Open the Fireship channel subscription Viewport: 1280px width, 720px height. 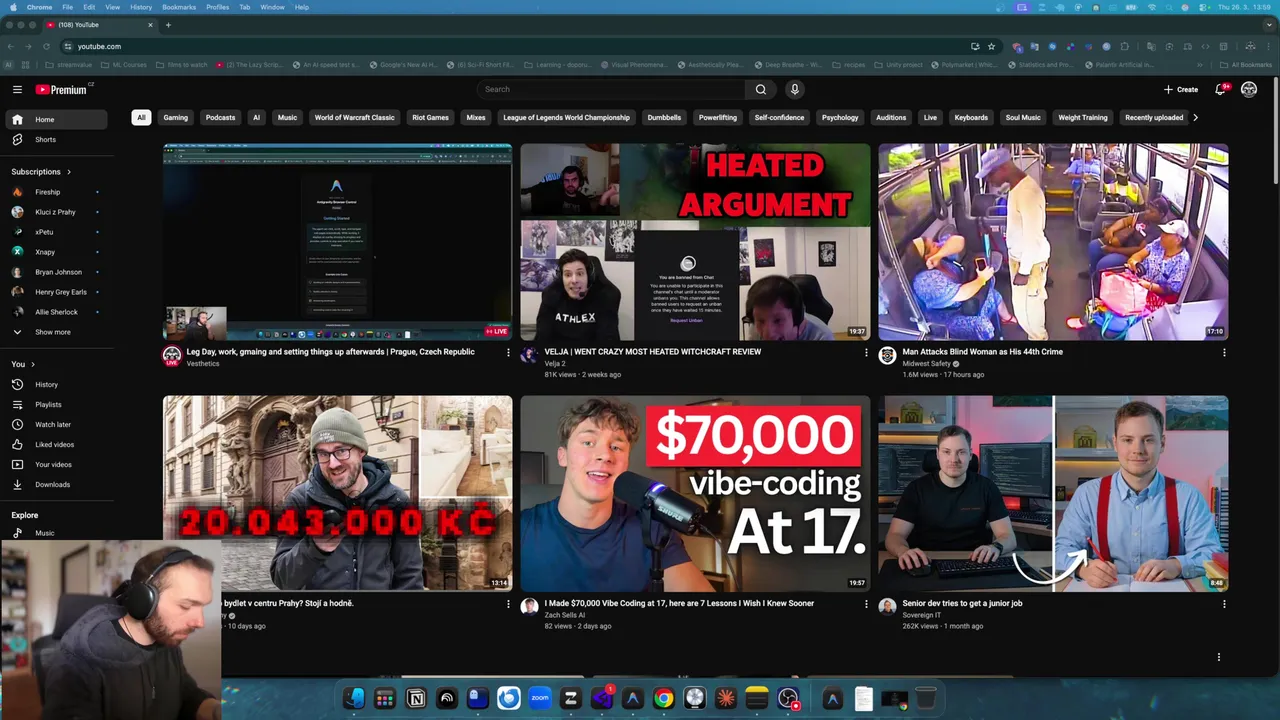tap(54, 192)
